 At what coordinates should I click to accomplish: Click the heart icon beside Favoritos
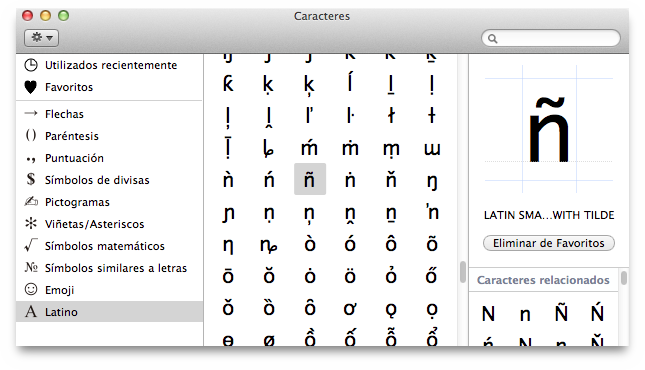coord(31,87)
